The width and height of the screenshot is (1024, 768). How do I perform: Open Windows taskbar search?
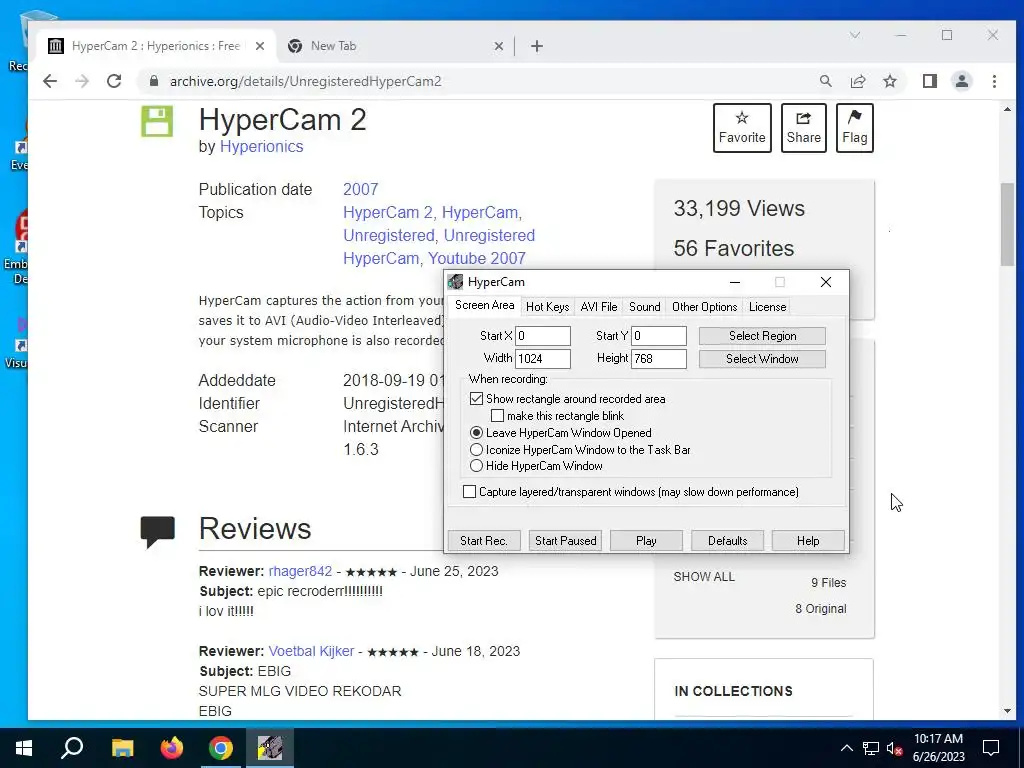pyautogui.click(x=72, y=748)
